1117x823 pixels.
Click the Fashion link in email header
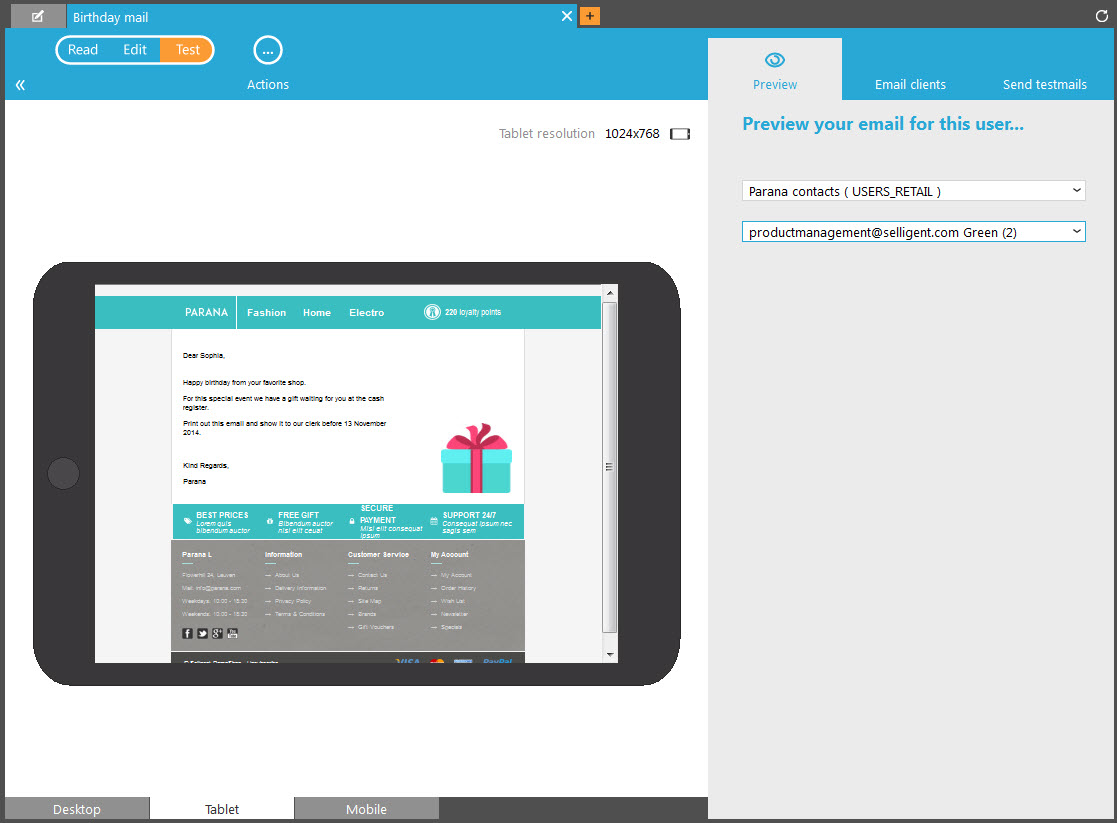(x=266, y=313)
